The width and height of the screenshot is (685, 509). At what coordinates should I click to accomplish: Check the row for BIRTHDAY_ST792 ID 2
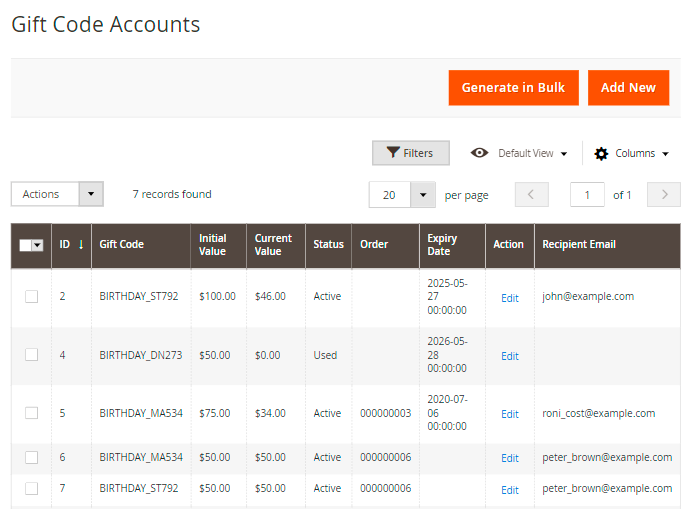31,297
